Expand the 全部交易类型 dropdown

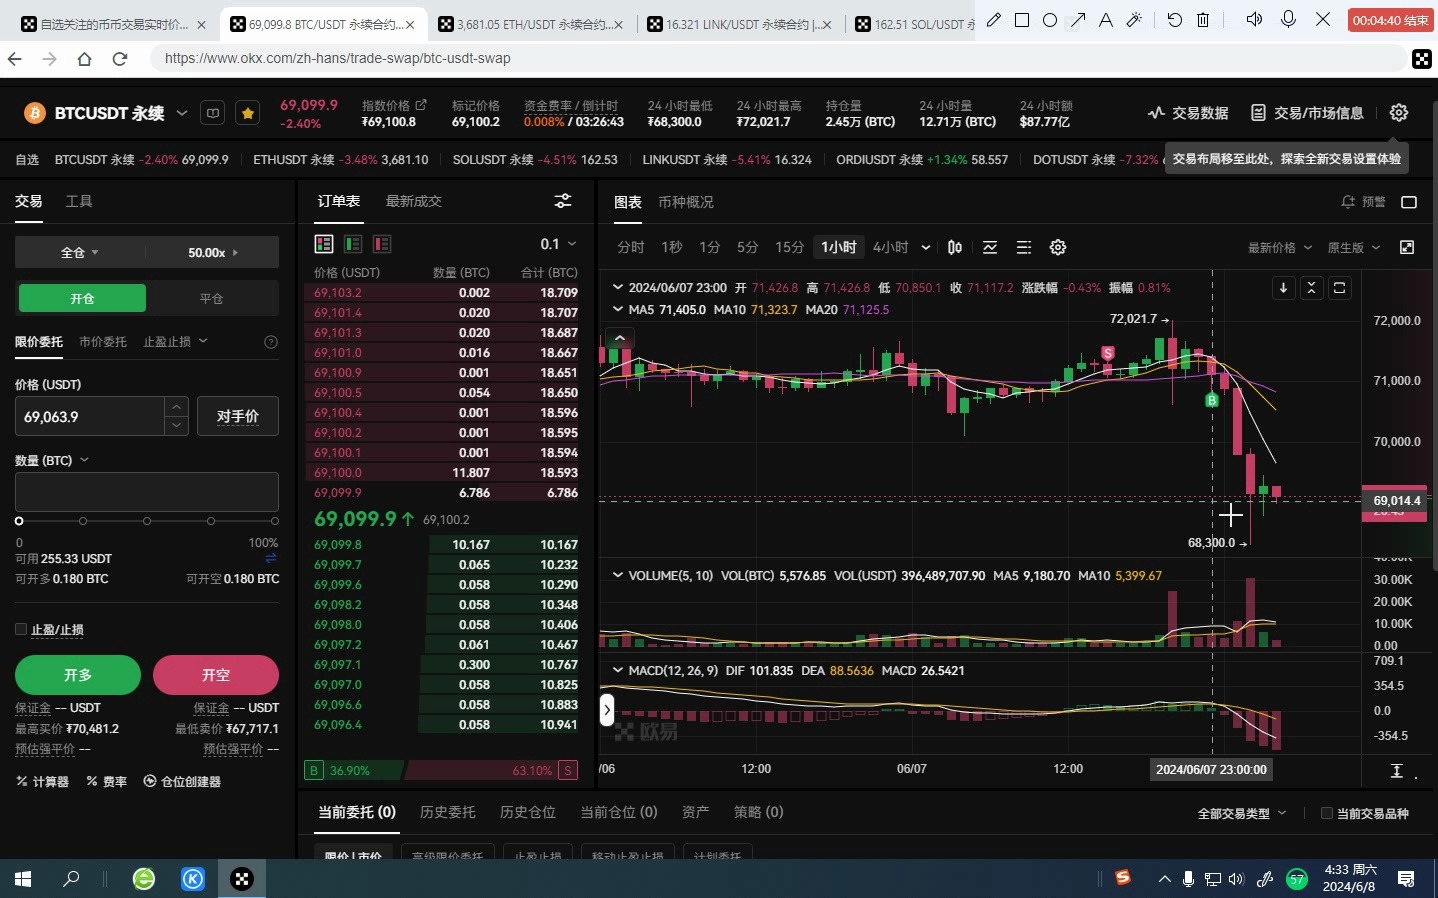[1242, 813]
